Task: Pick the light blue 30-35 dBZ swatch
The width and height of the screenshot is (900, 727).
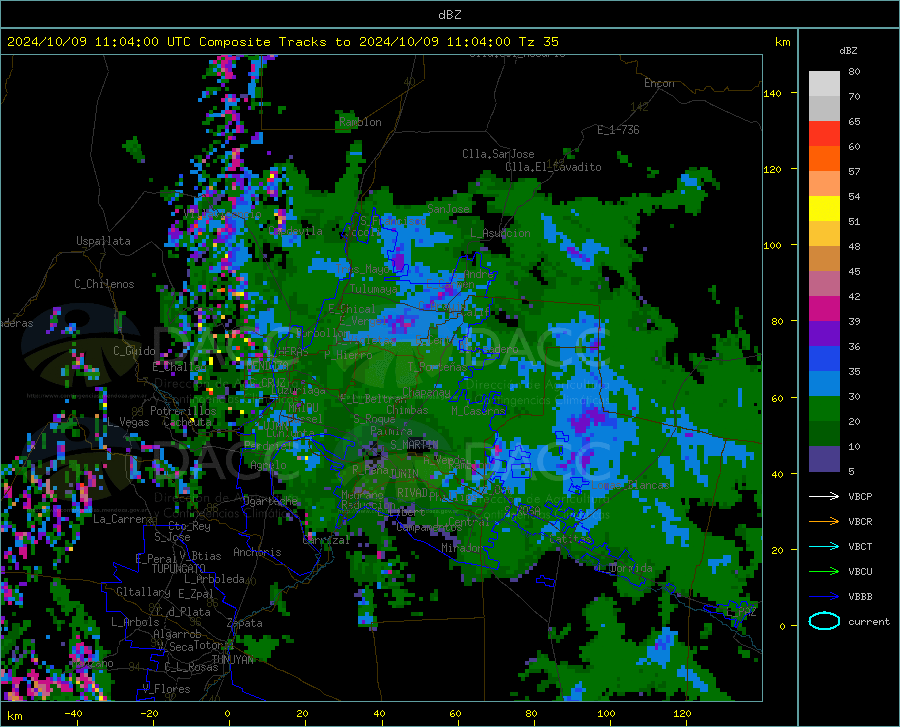Action: point(824,384)
